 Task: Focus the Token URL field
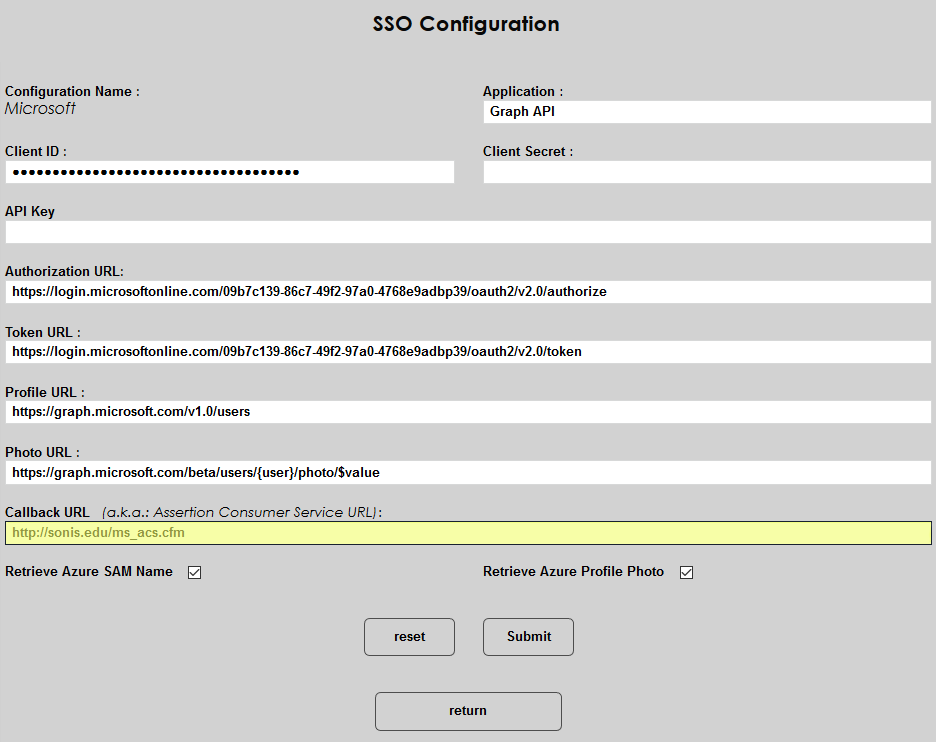pyautogui.click(x=467, y=352)
